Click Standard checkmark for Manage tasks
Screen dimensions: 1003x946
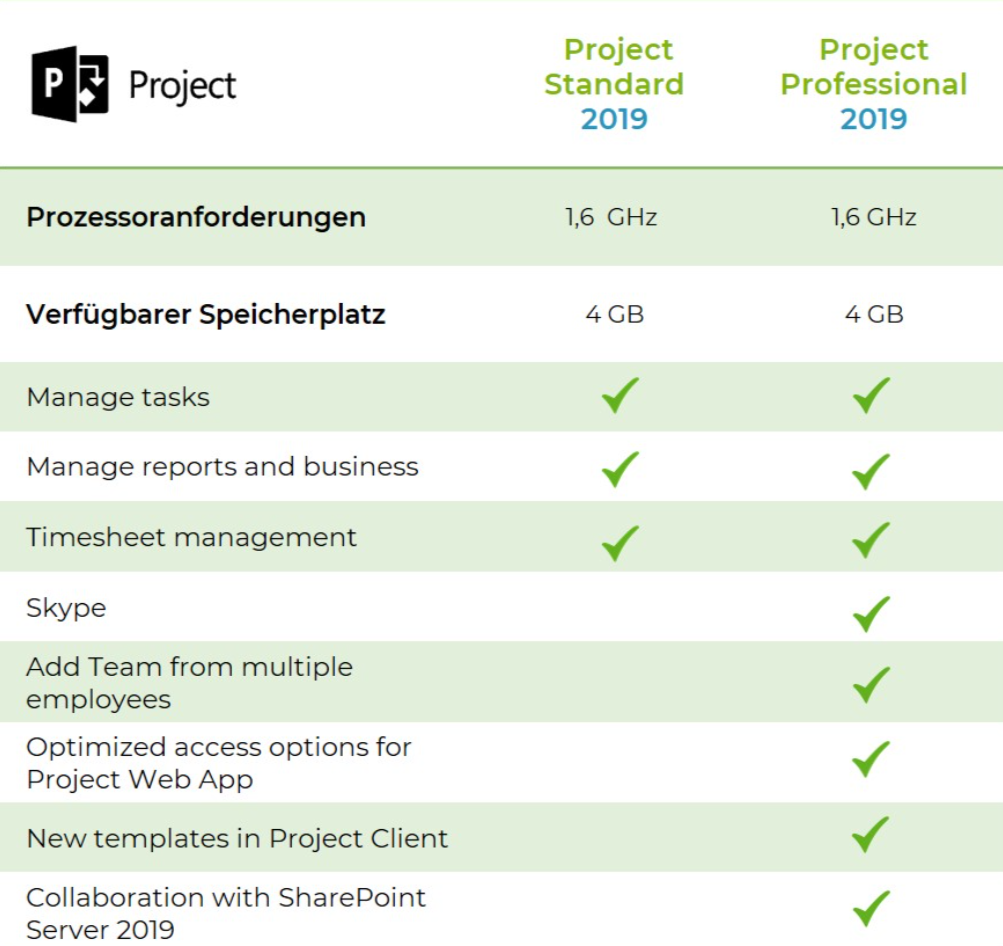pyautogui.click(x=620, y=395)
